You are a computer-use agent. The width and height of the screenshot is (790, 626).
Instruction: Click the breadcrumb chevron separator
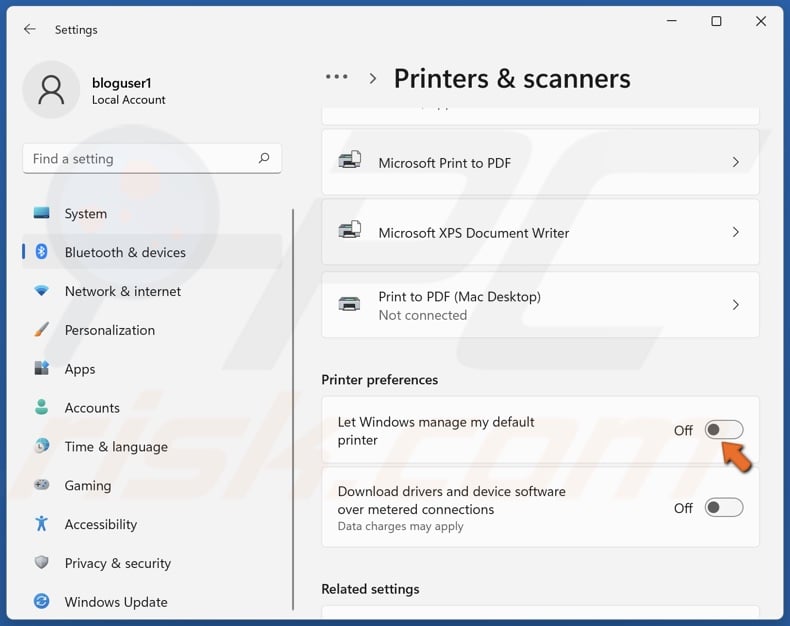click(x=373, y=79)
